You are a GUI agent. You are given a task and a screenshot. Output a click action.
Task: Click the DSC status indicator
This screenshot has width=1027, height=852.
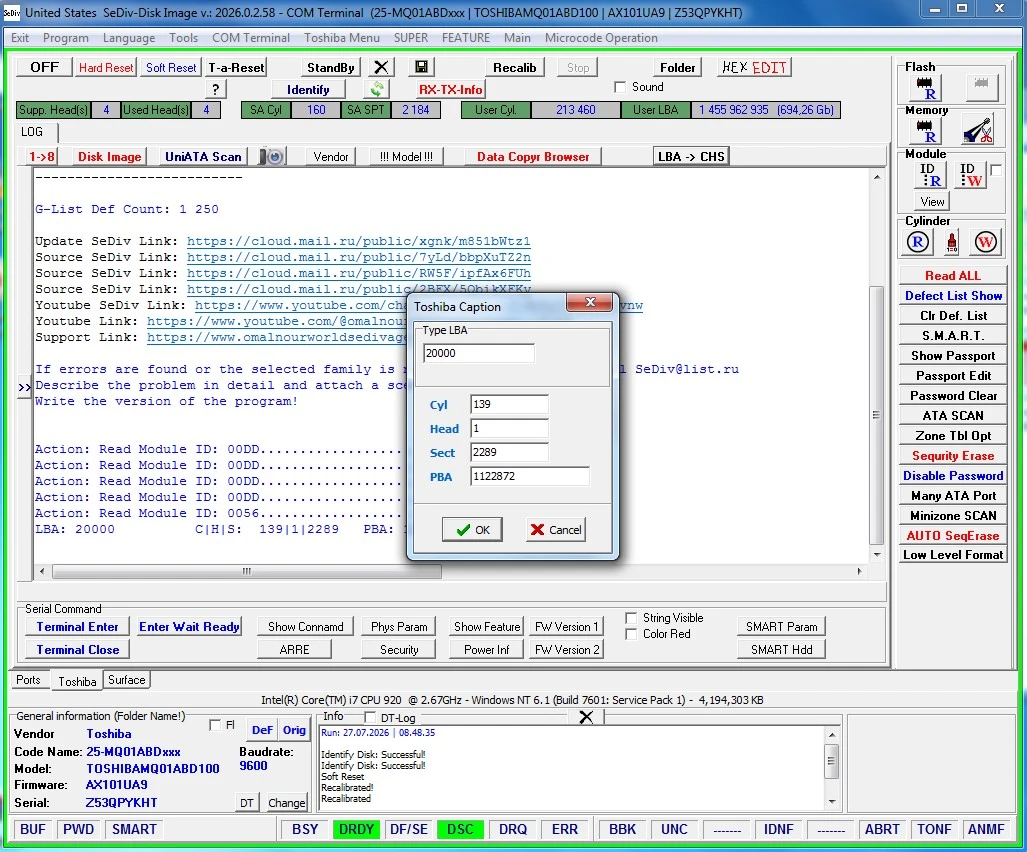click(460, 829)
